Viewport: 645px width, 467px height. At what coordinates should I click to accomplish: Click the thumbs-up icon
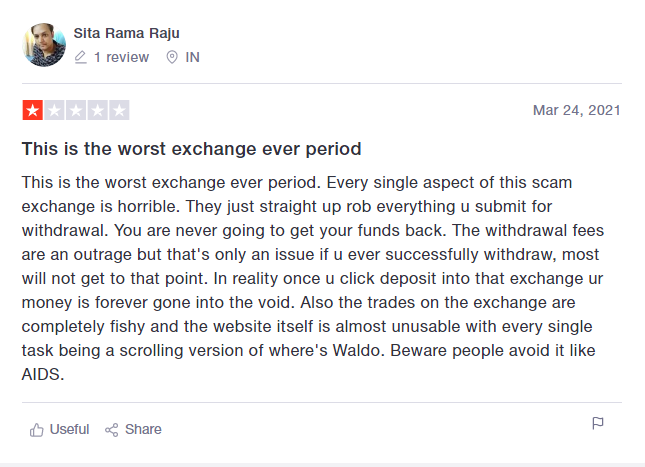point(37,430)
